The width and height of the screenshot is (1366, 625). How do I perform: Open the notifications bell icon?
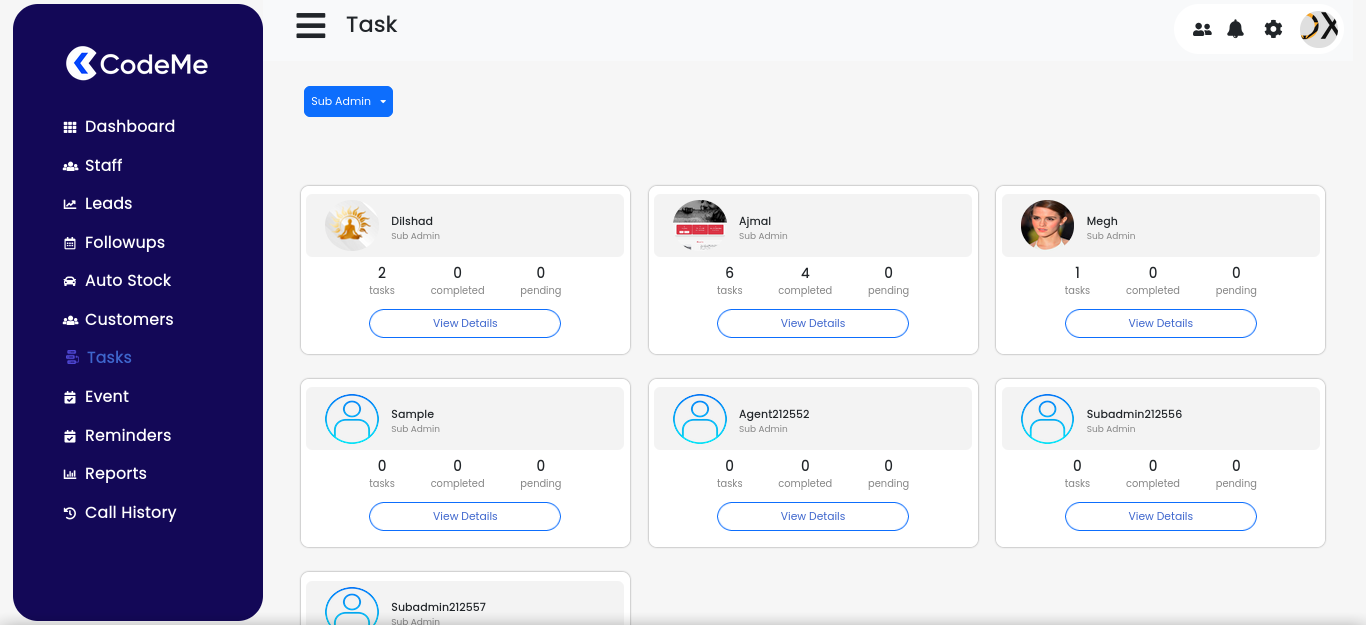[x=1236, y=29]
